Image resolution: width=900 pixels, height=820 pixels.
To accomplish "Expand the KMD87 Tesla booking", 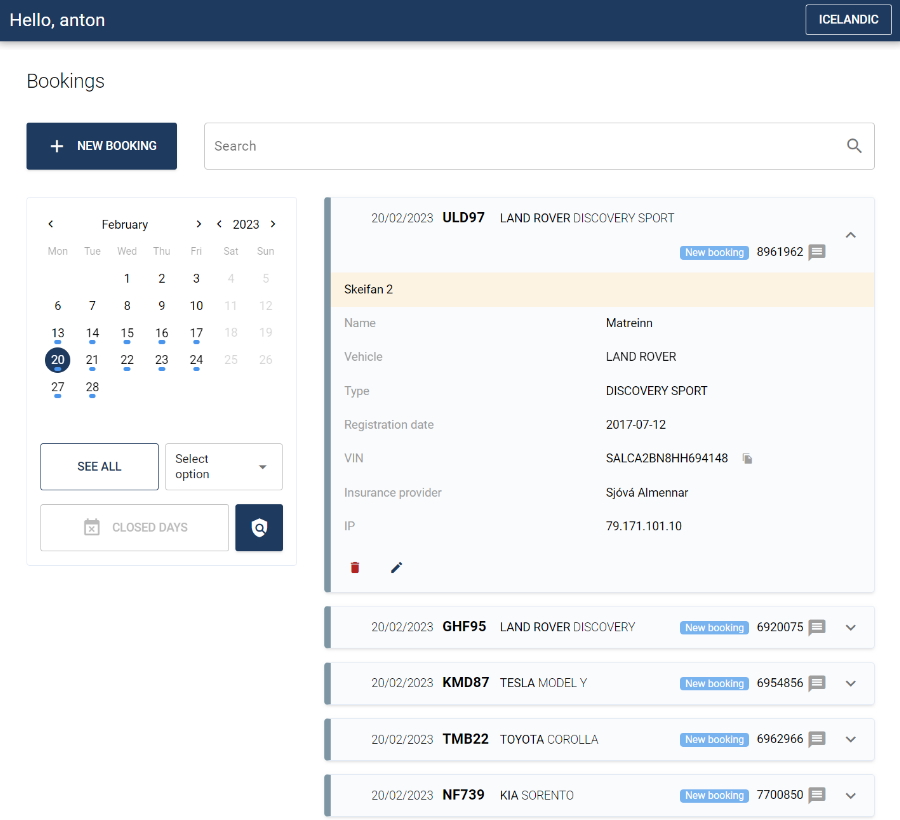I will [851, 683].
